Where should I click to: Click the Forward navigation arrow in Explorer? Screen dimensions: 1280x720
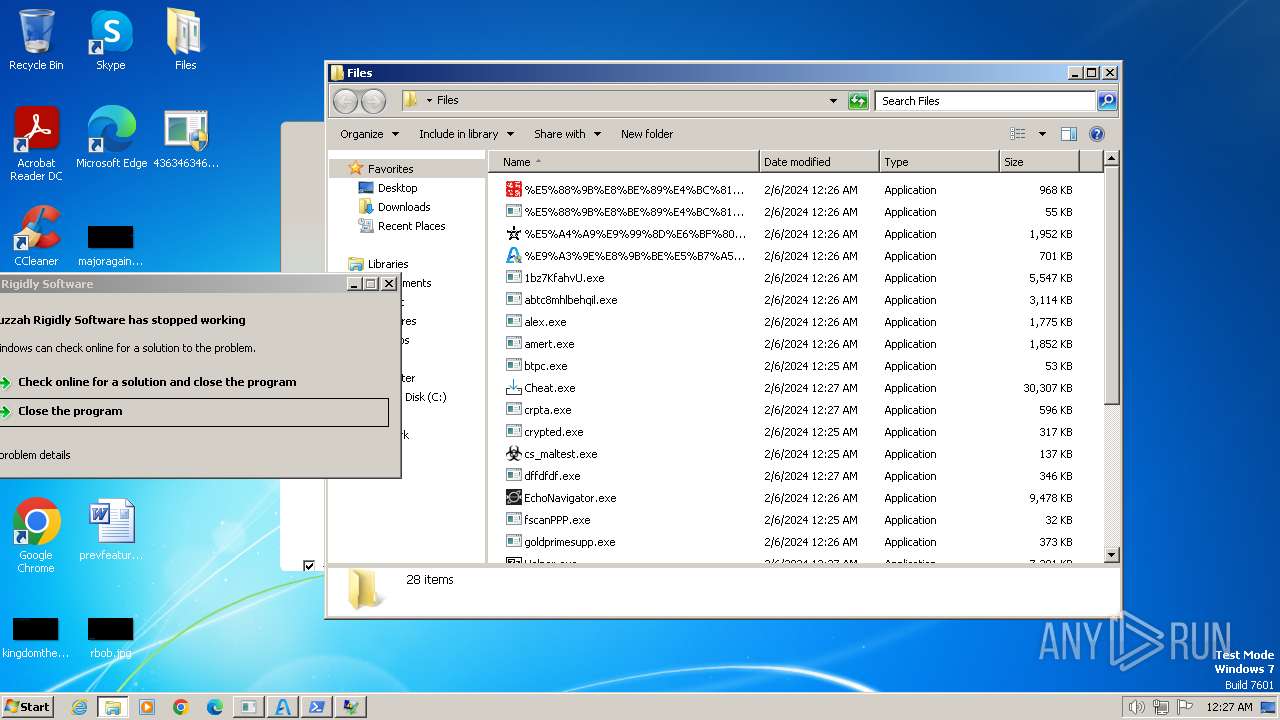(373, 100)
